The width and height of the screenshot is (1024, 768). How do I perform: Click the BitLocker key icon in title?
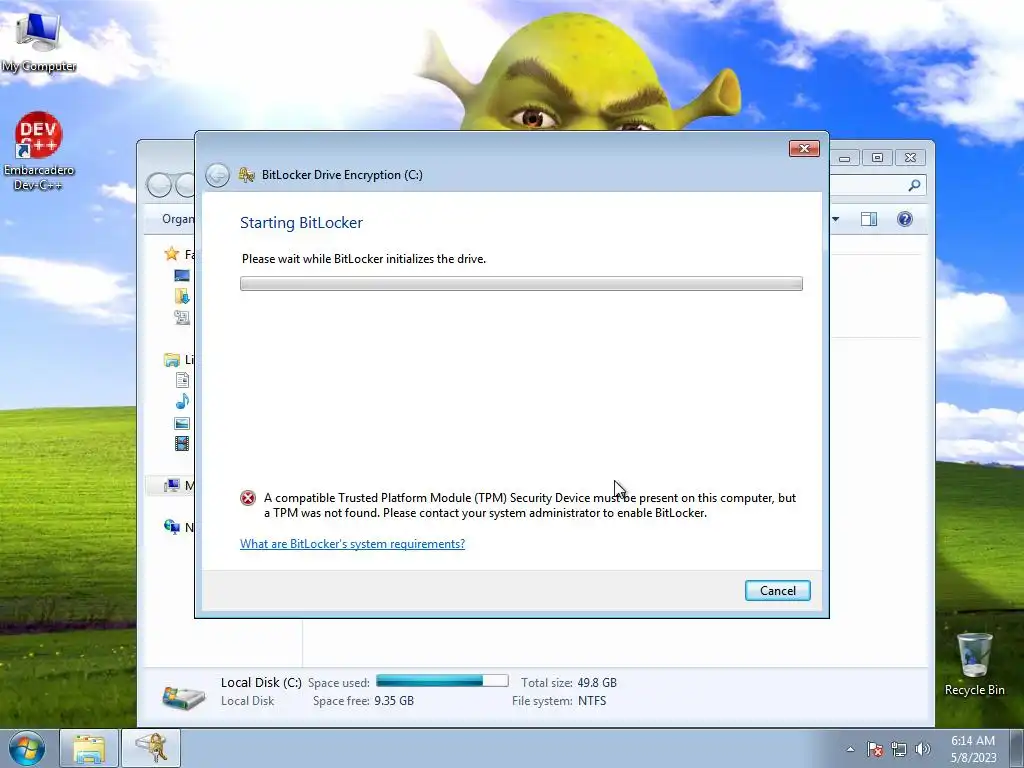(246, 174)
